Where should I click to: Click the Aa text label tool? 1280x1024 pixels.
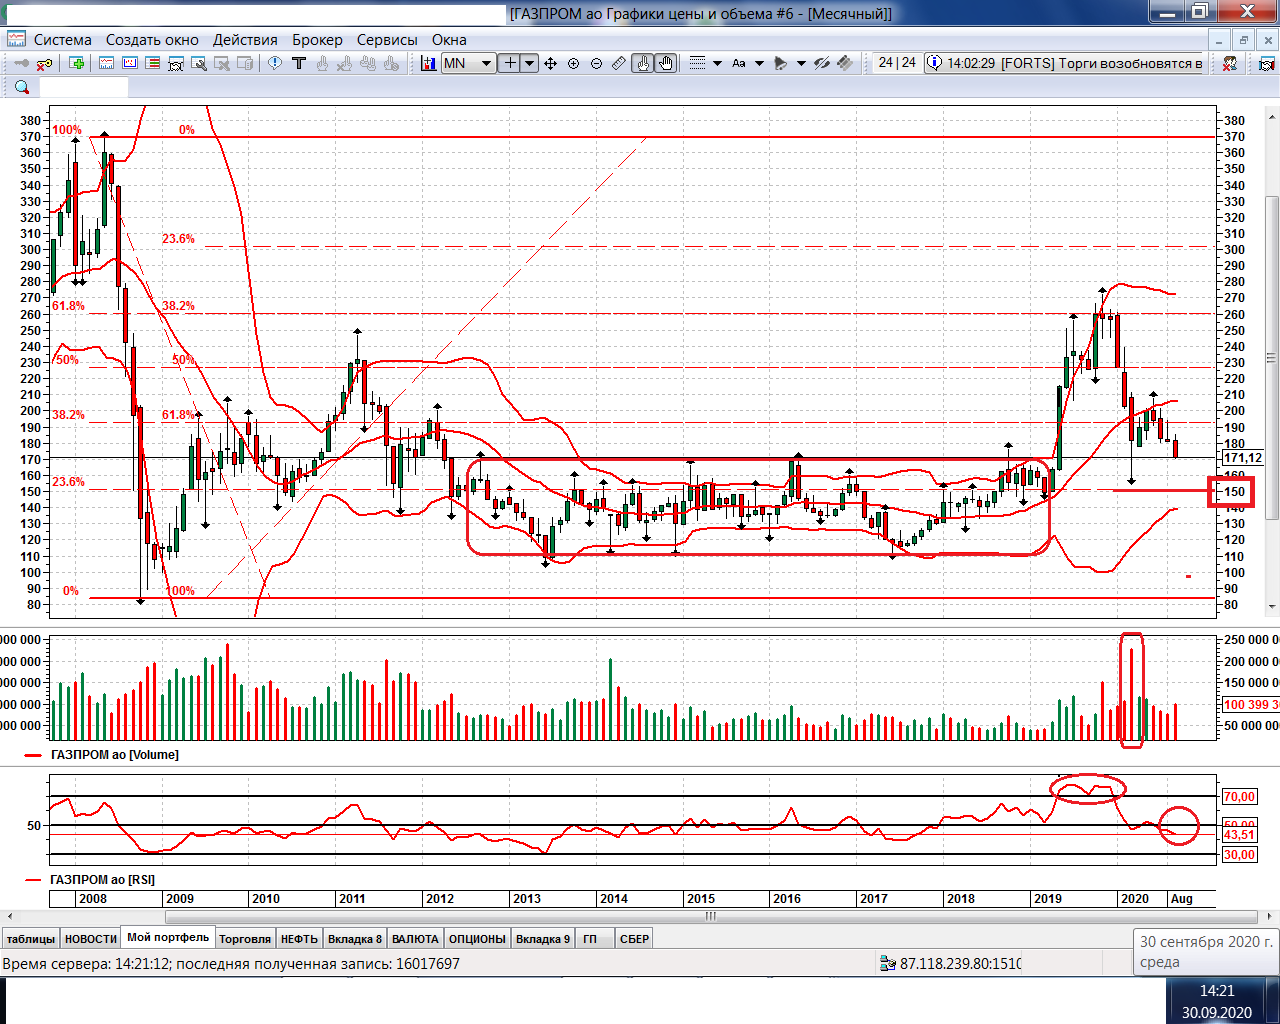[739, 63]
